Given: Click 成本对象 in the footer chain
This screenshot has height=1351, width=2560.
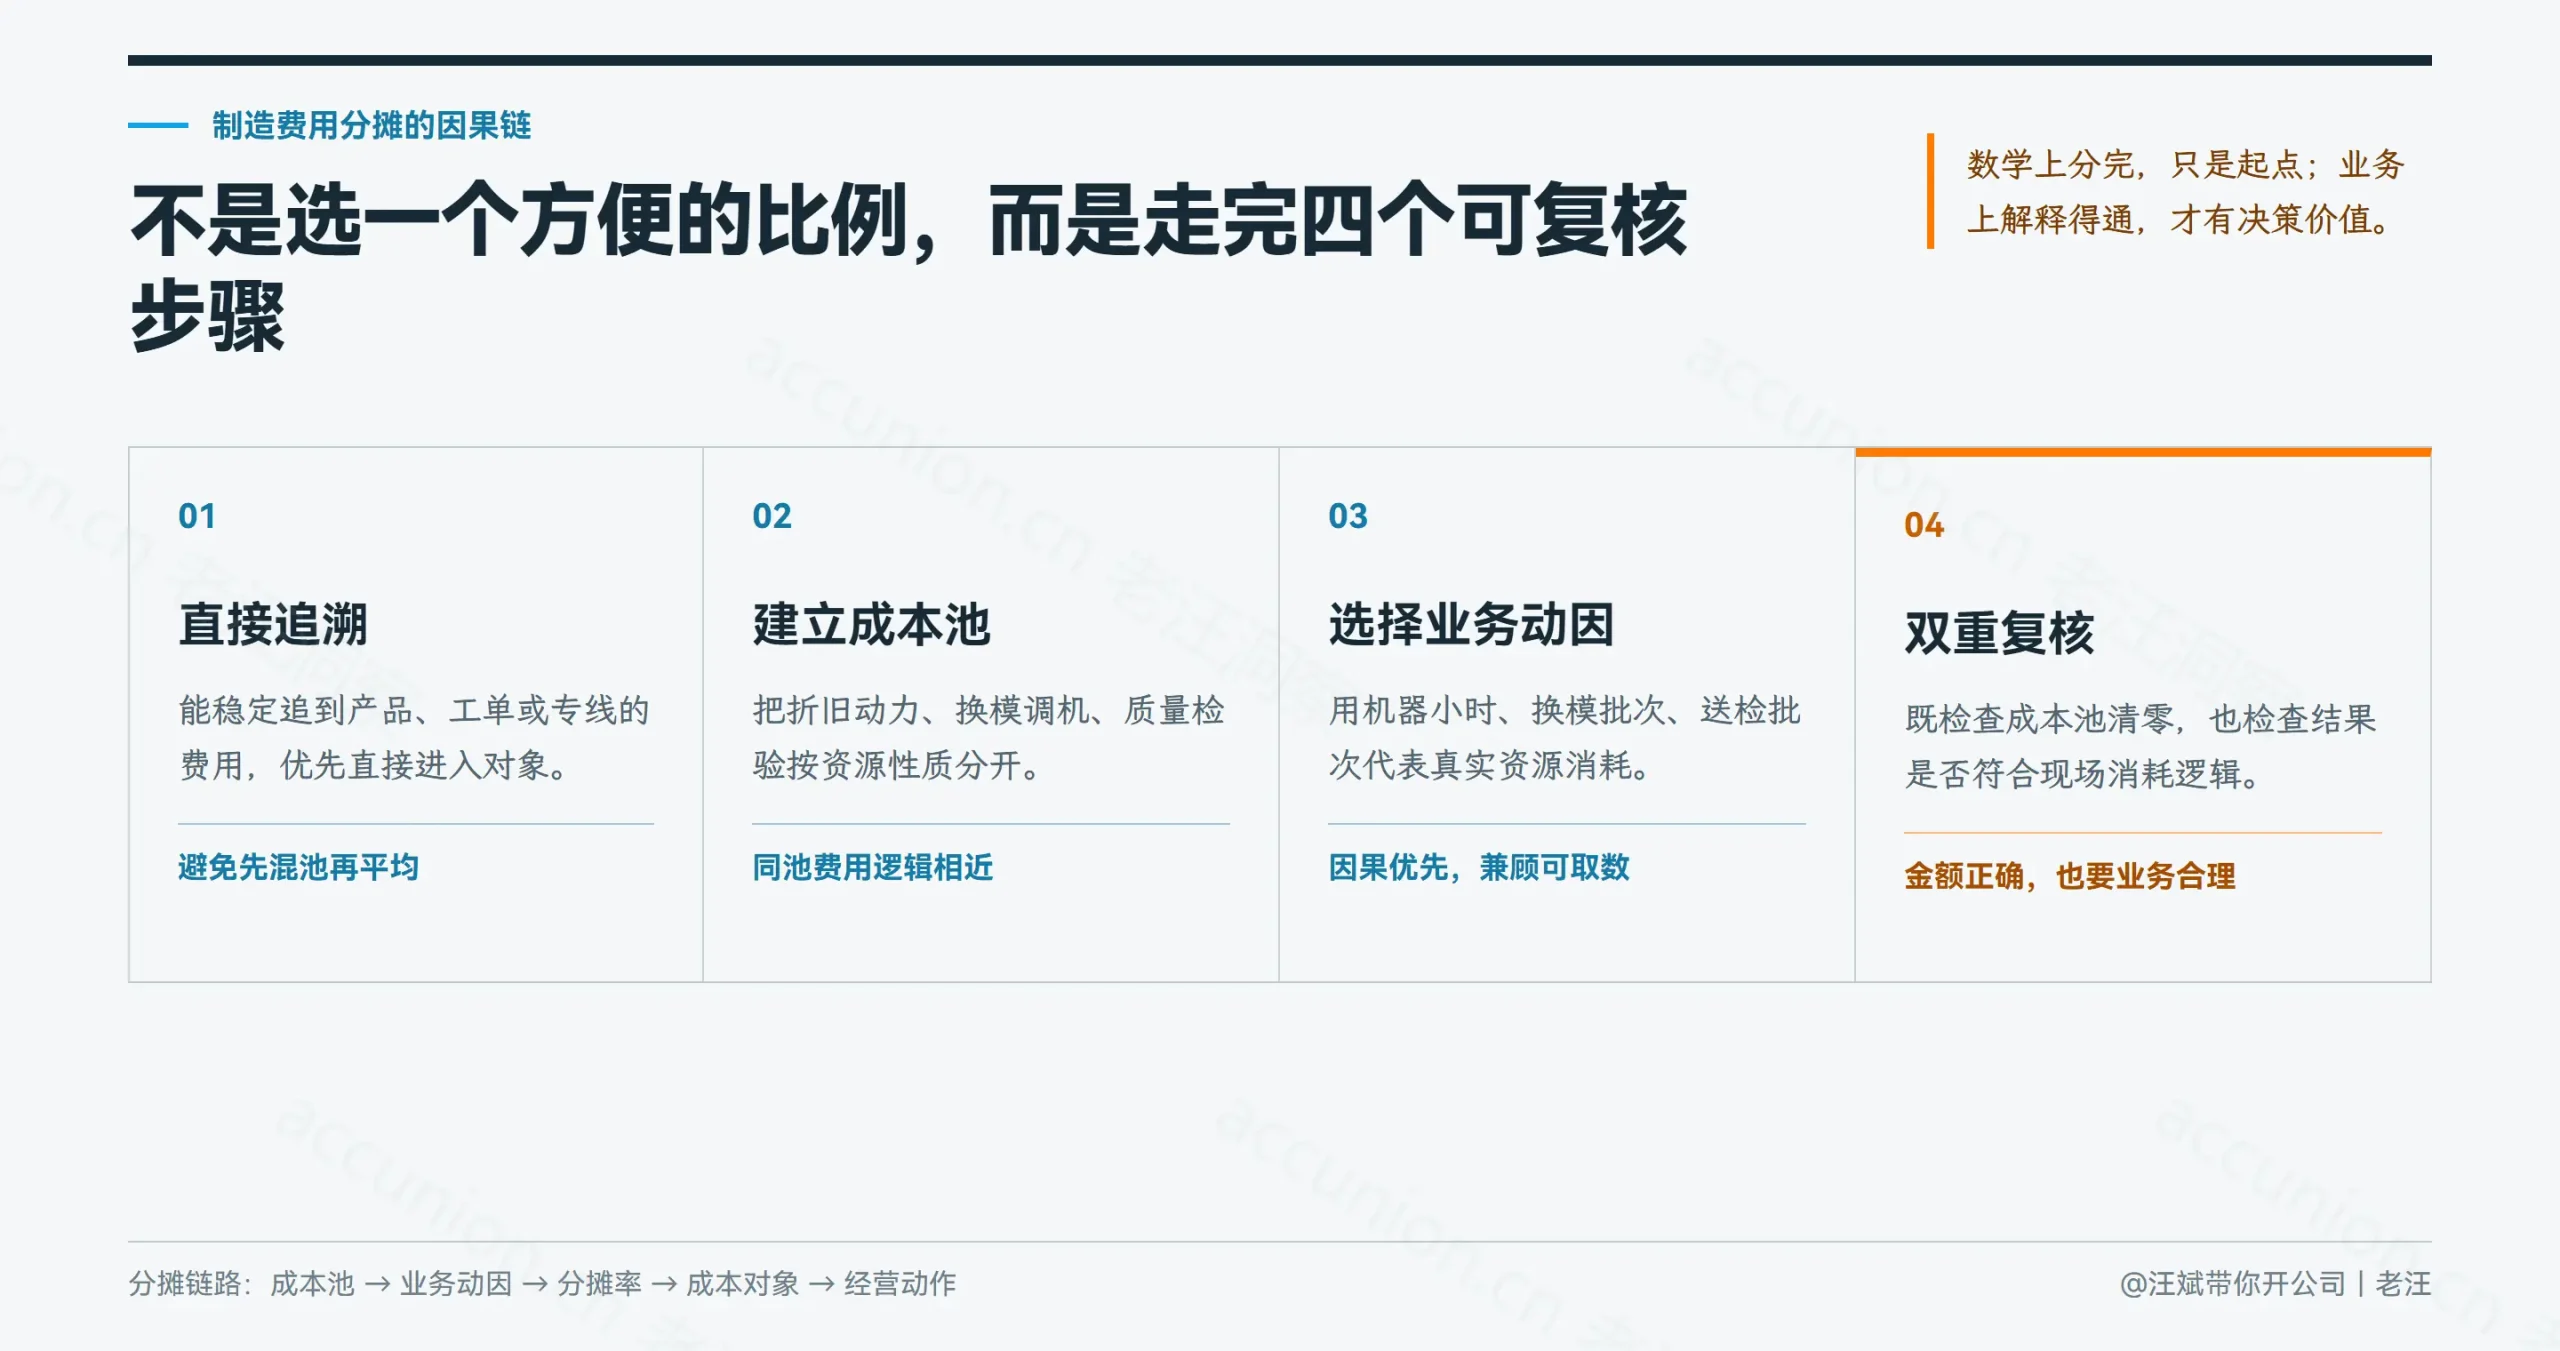Looking at the screenshot, I should [742, 1283].
